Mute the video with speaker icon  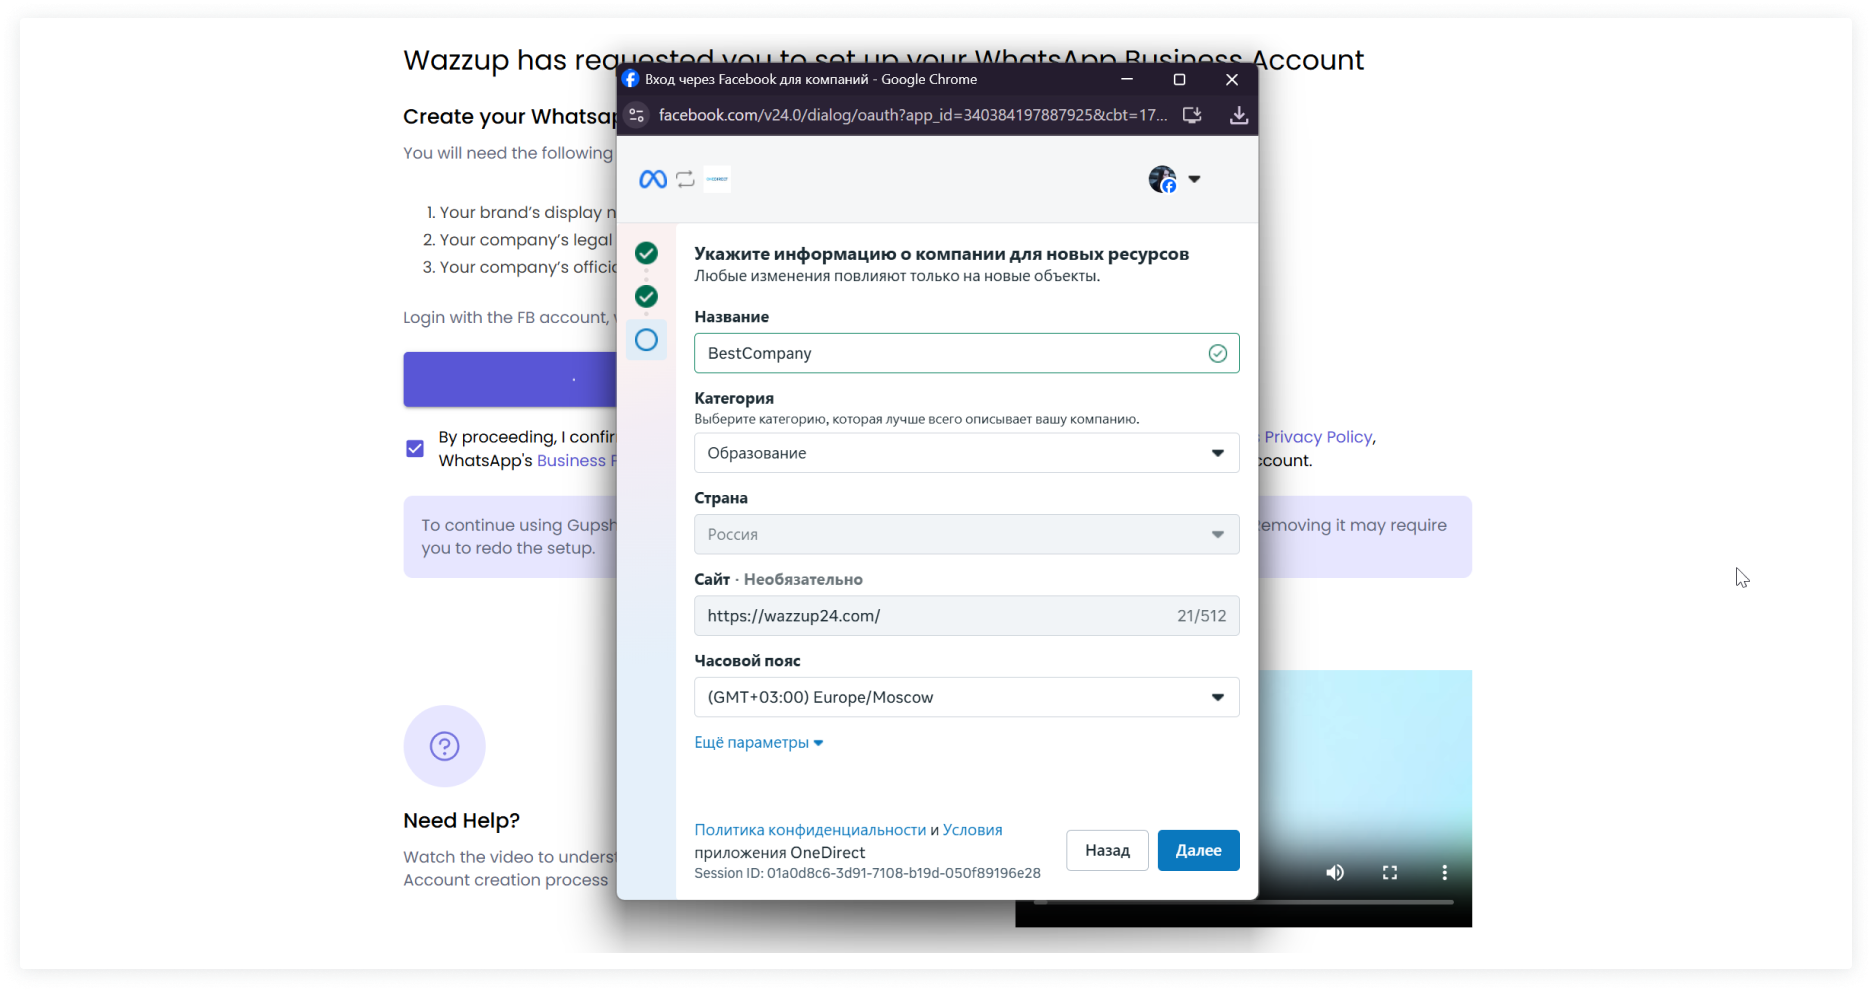coord(1335,873)
